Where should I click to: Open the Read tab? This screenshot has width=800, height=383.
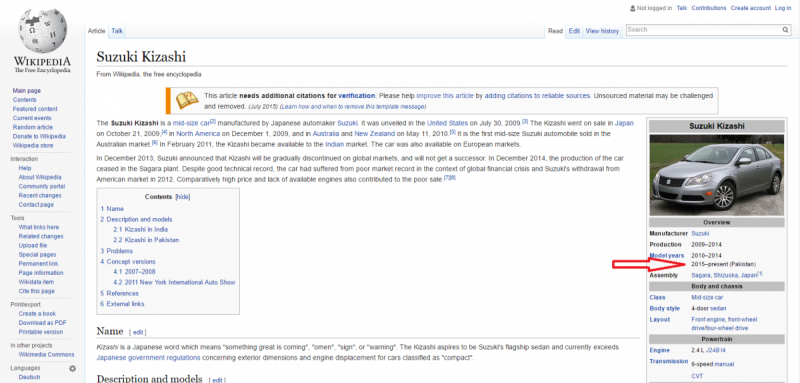(x=555, y=31)
